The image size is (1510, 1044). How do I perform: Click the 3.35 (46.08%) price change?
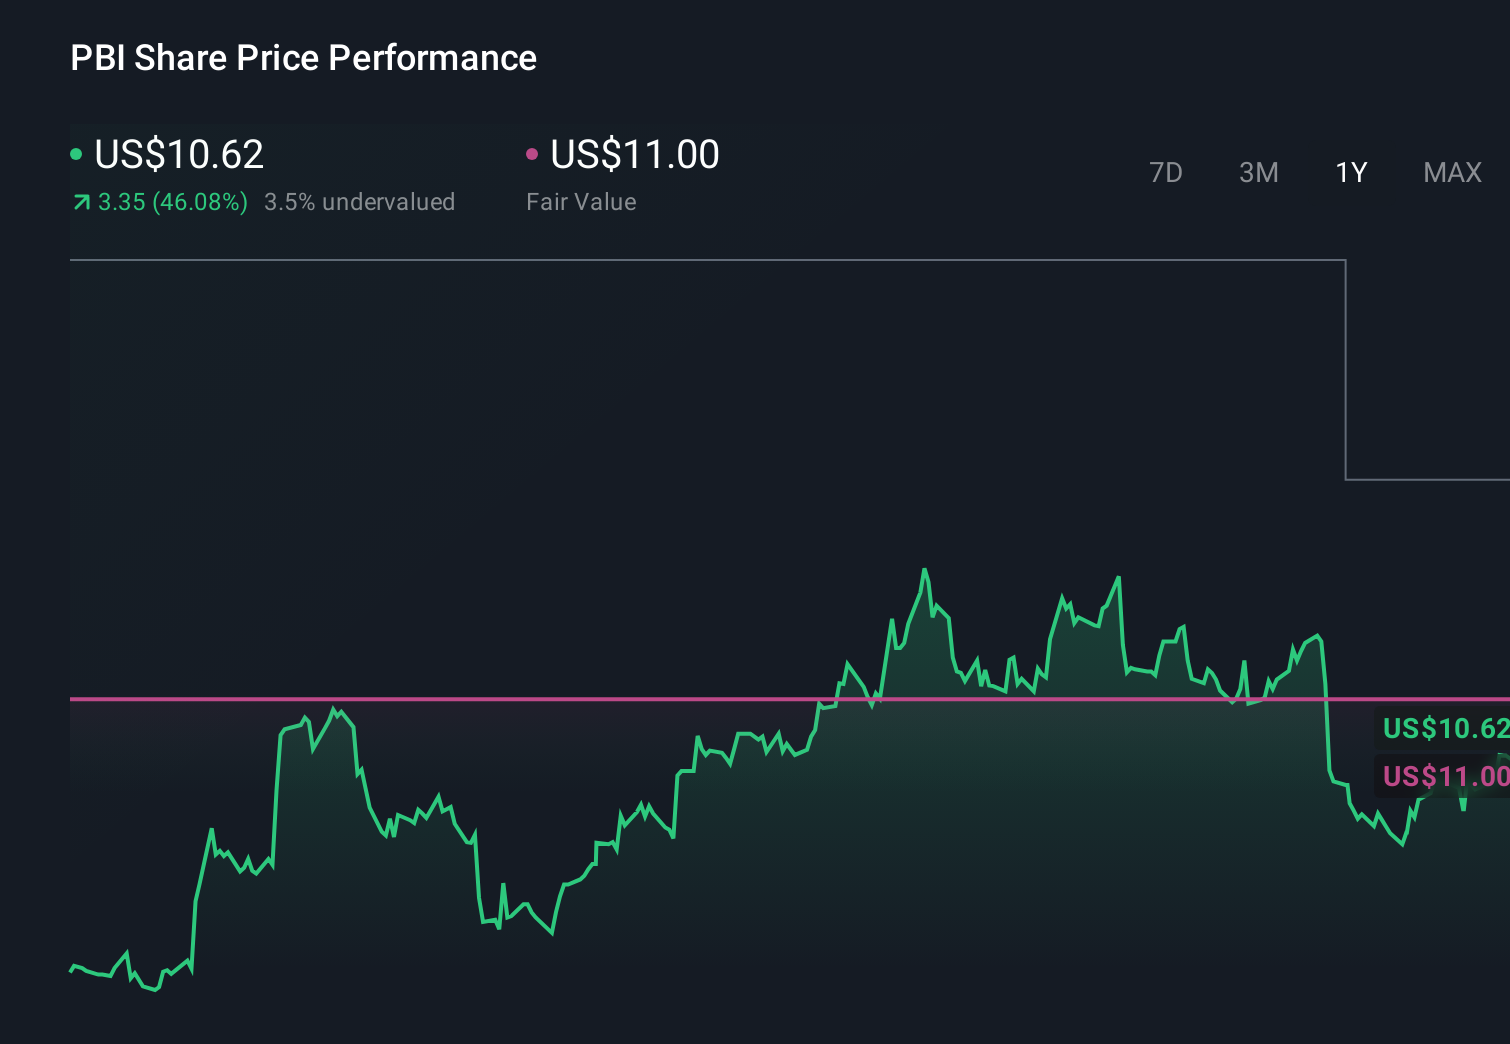[172, 202]
